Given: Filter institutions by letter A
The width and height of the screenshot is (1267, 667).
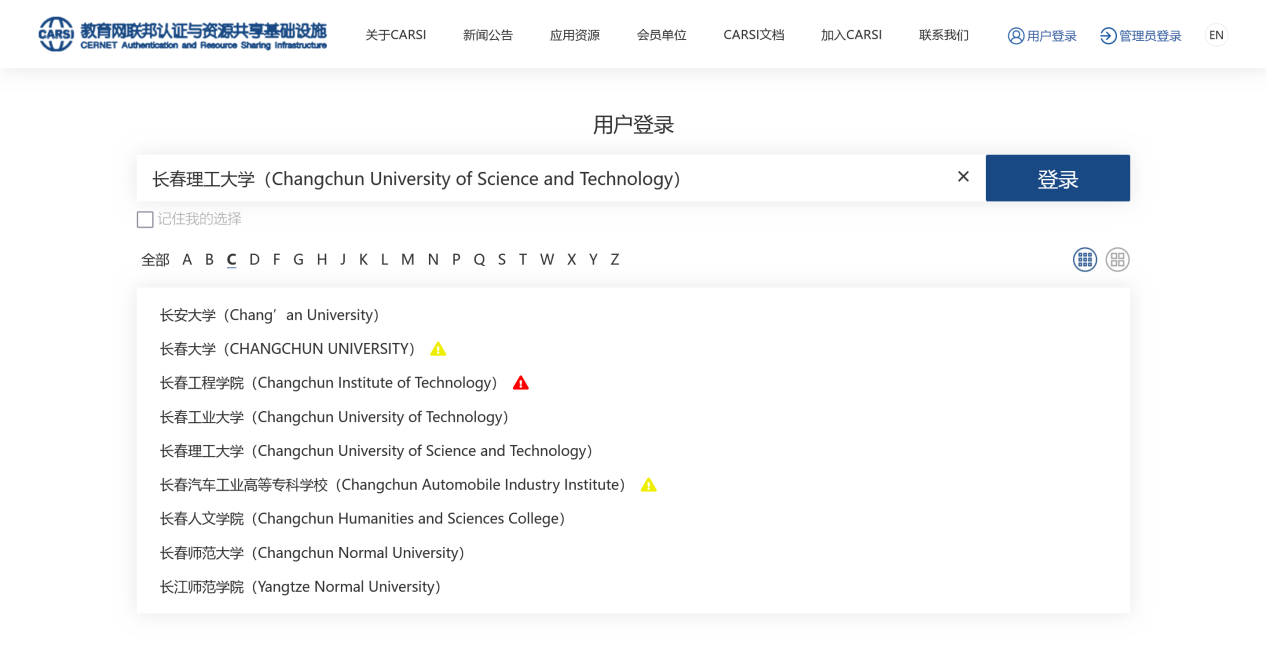Looking at the screenshot, I should click(187, 260).
